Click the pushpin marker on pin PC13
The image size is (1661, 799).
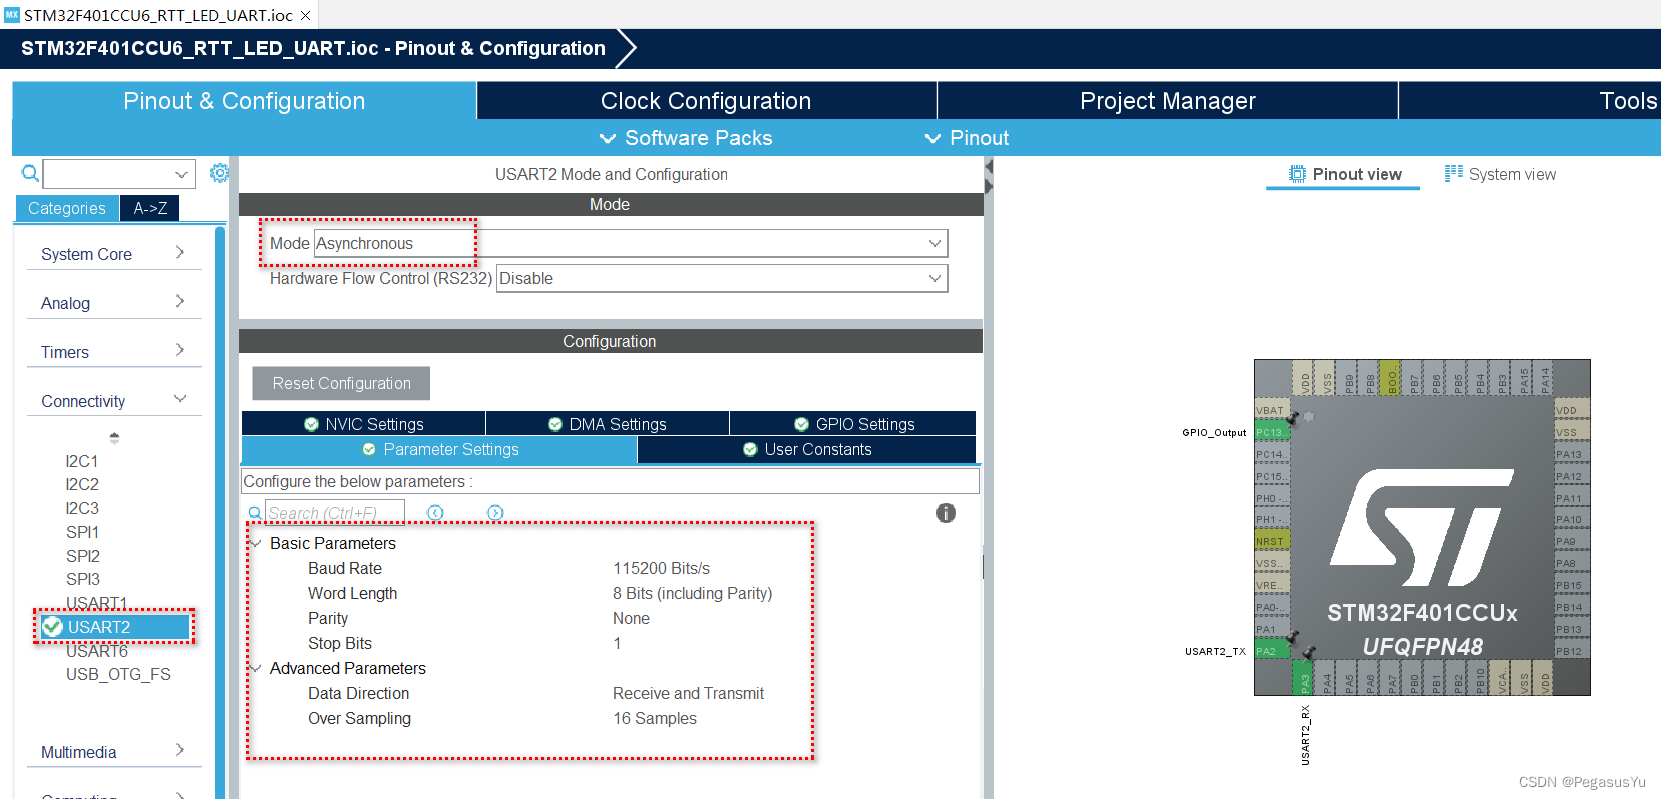click(1293, 417)
